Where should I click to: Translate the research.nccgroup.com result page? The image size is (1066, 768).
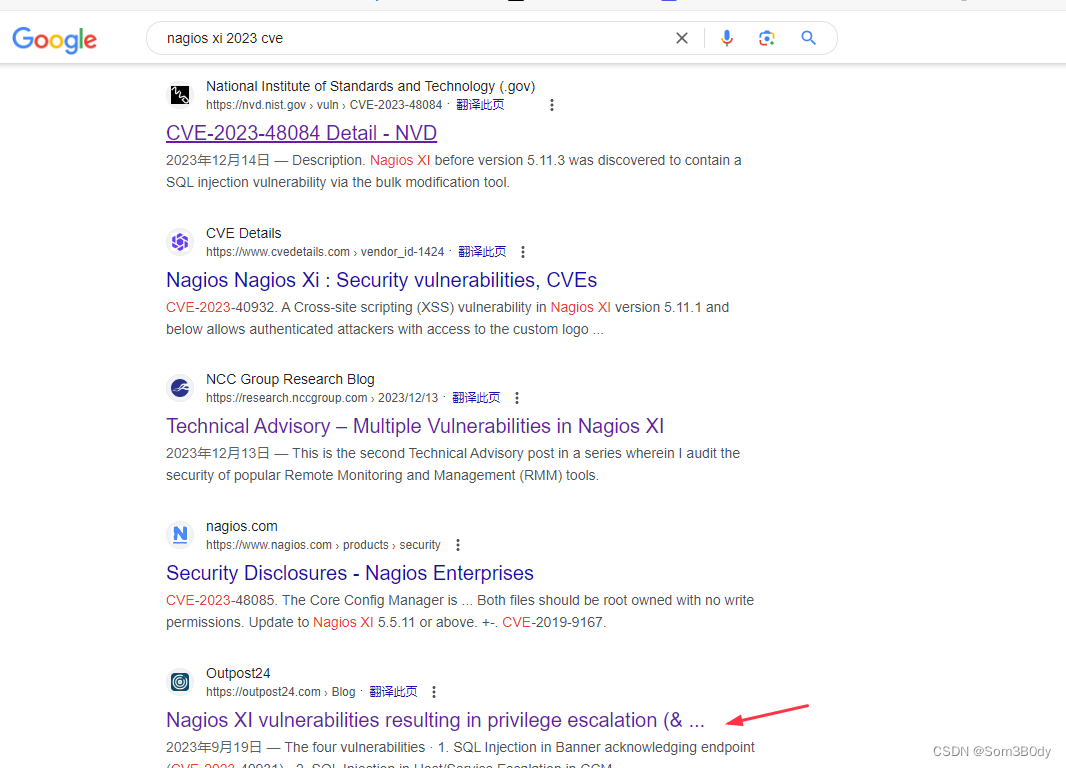tap(476, 398)
